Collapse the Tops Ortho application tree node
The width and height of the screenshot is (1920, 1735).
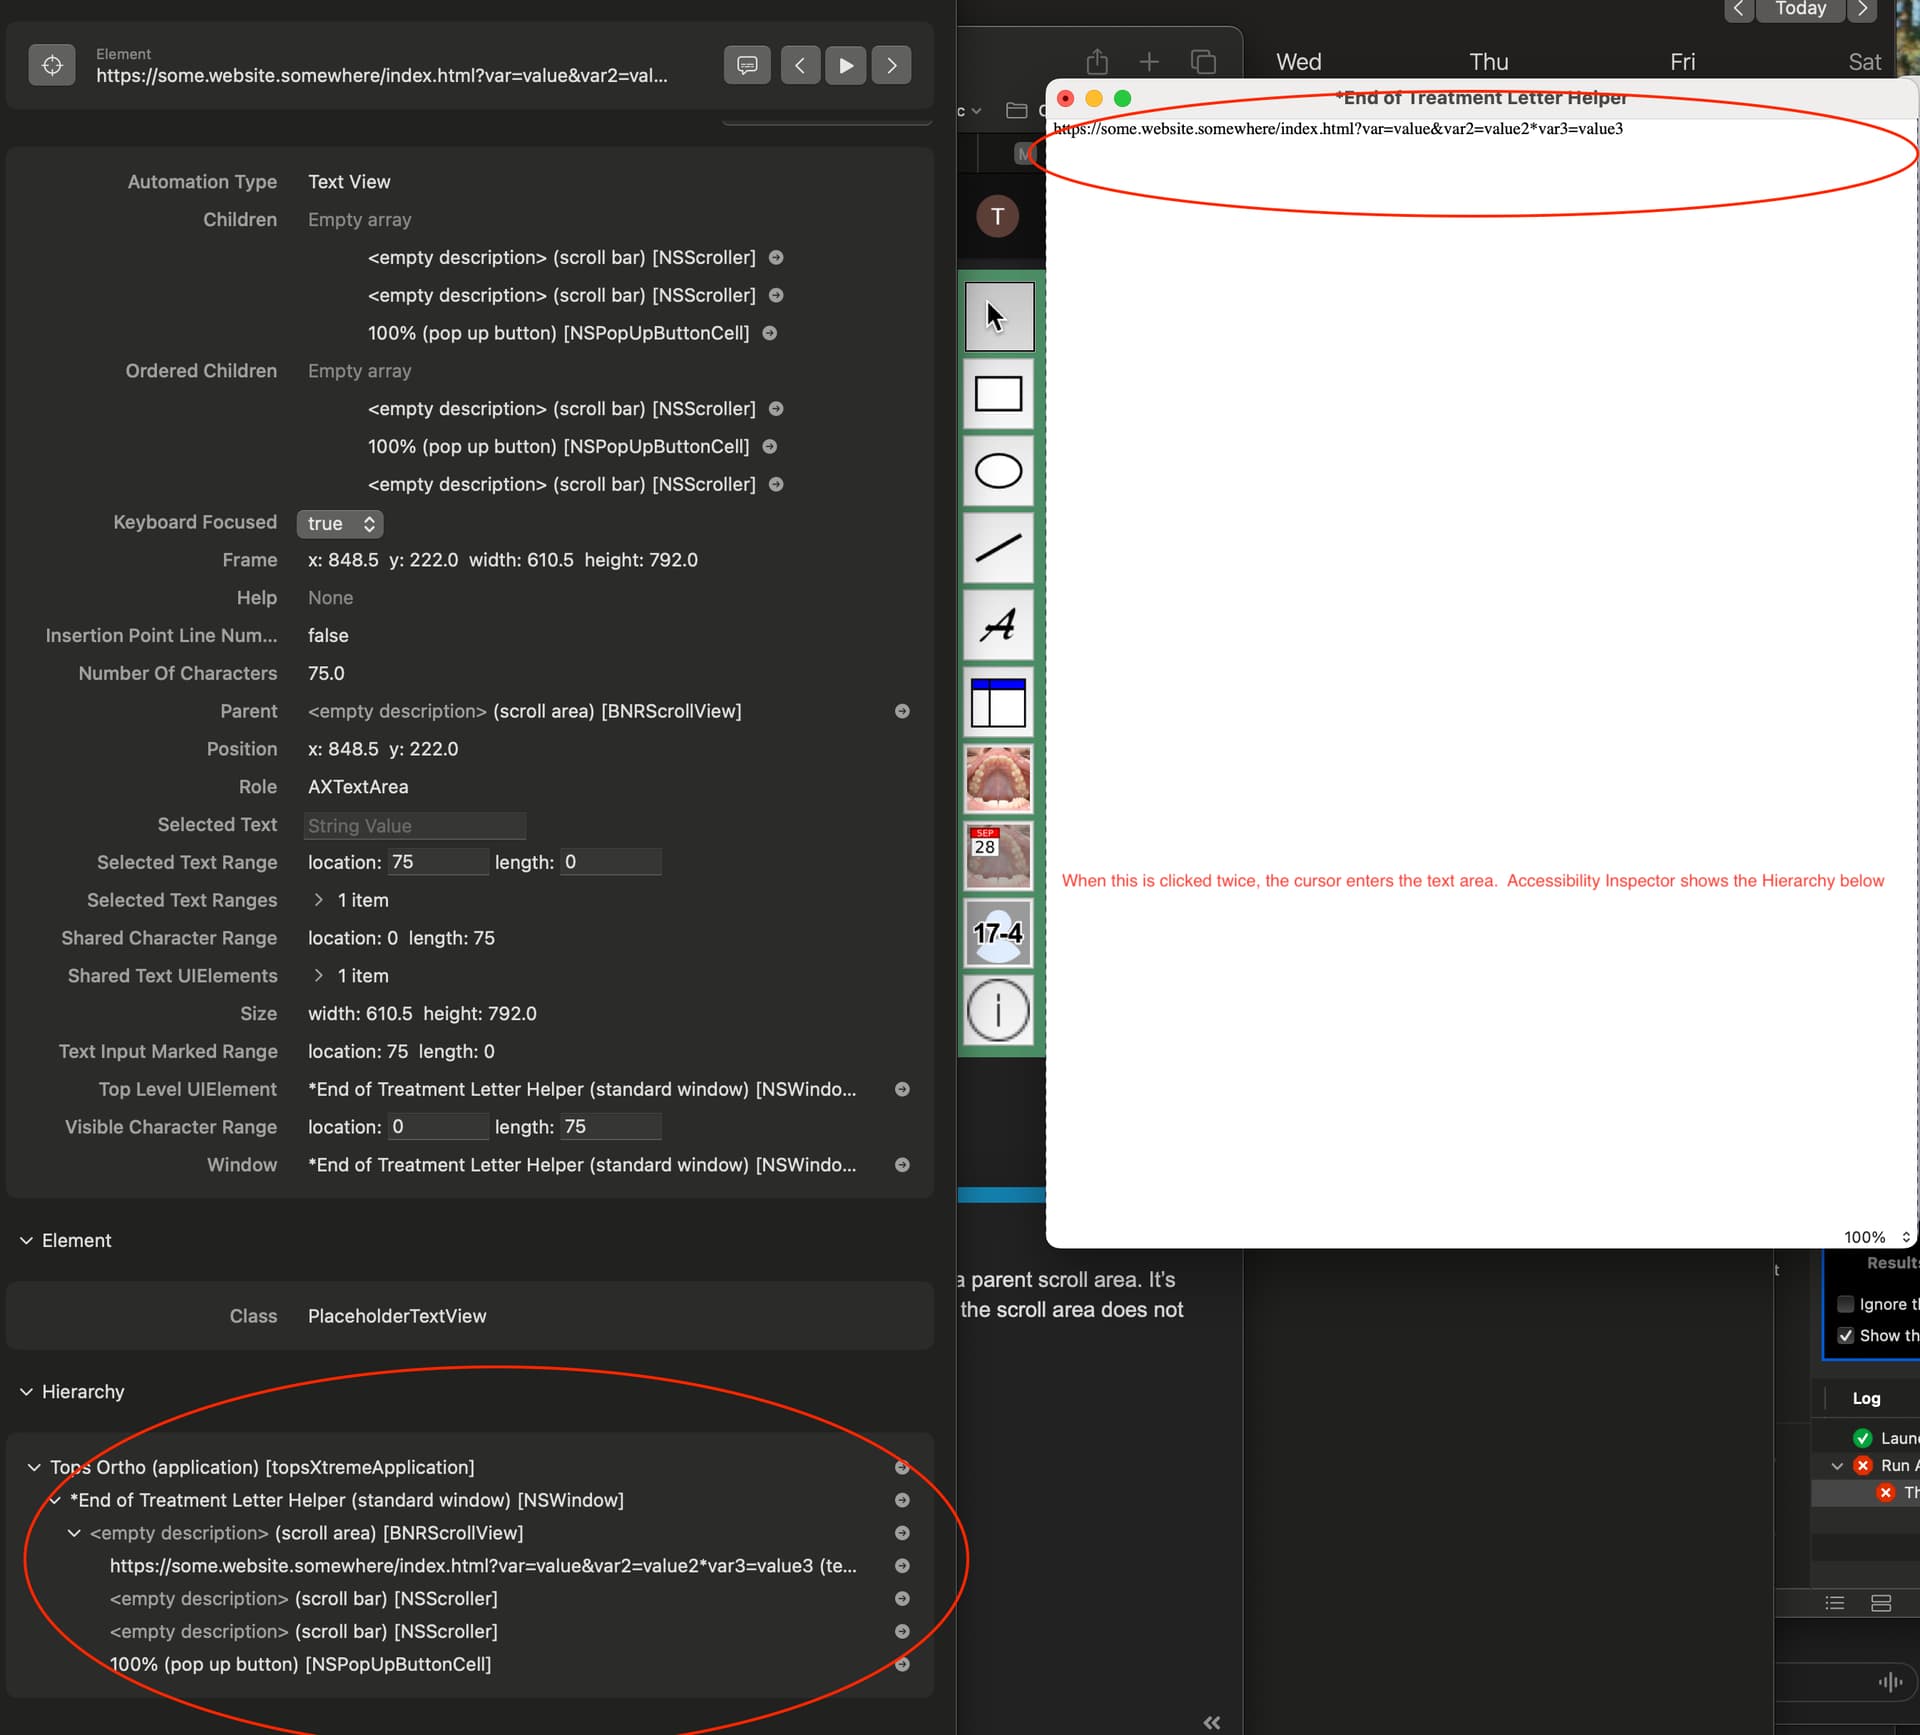click(x=34, y=1467)
